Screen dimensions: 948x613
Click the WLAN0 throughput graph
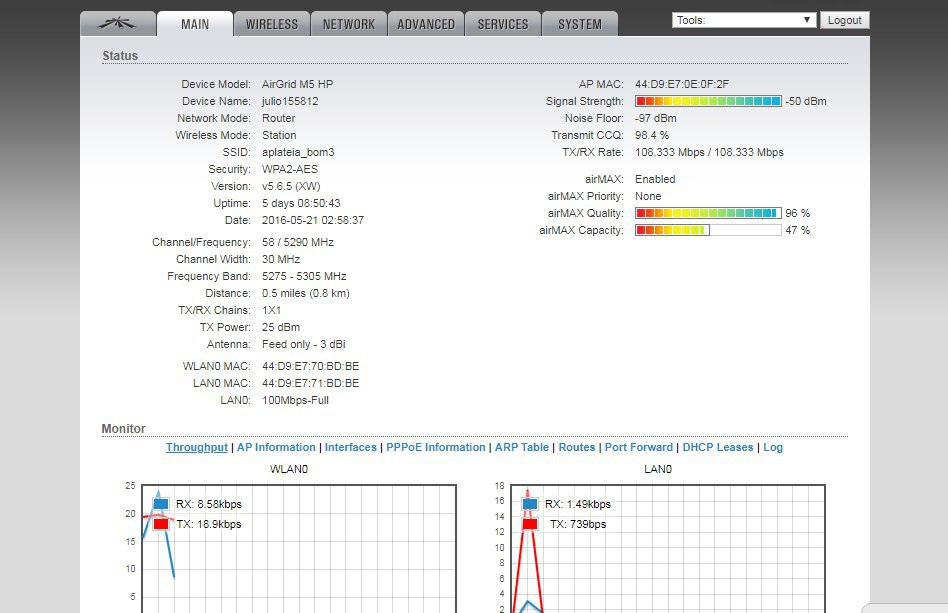(299, 548)
